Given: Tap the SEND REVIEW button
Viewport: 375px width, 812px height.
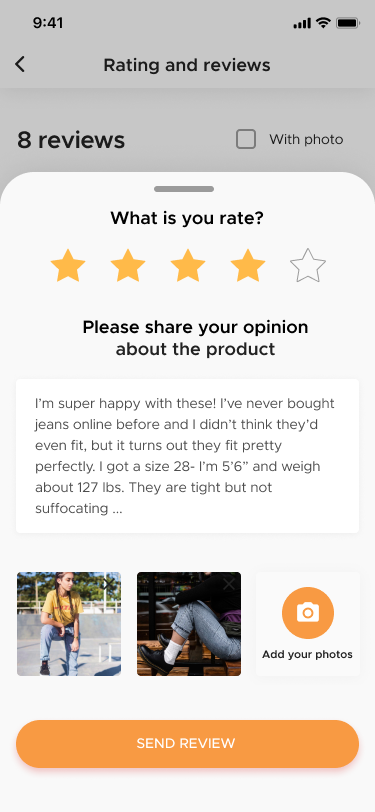Looking at the screenshot, I should click(x=188, y=744).
